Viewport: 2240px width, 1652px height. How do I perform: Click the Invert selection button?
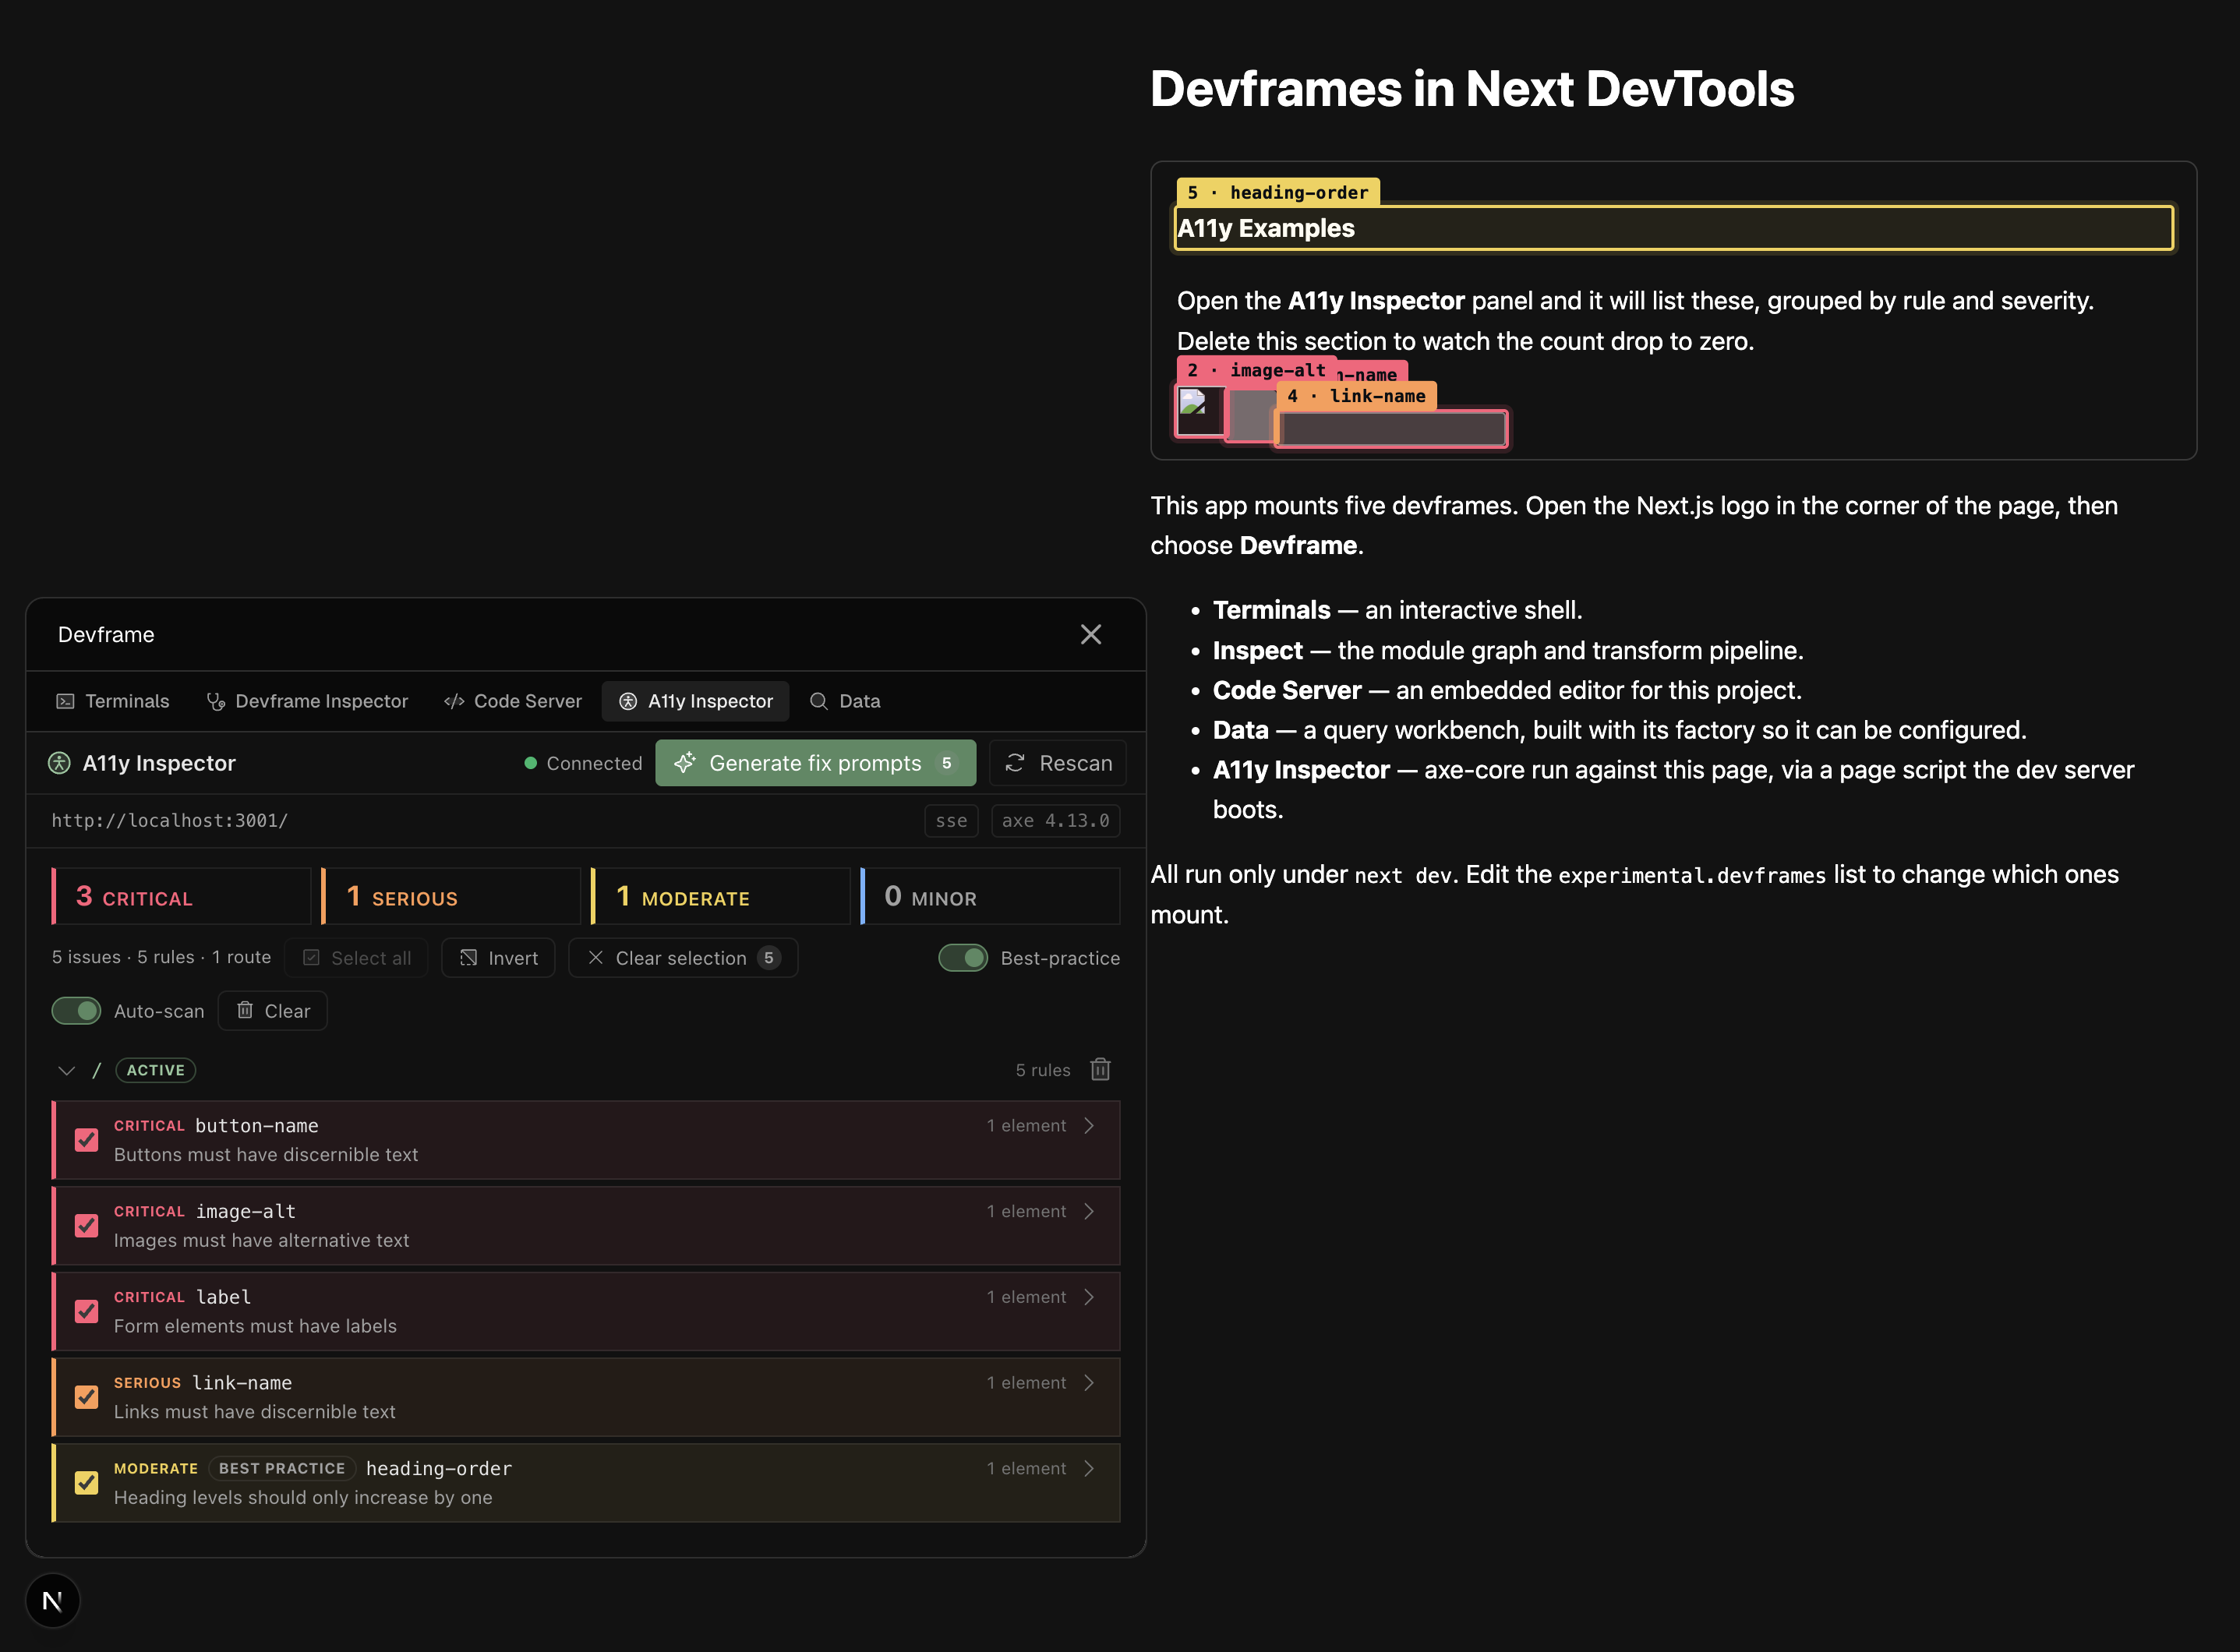(x=498, y=958)
